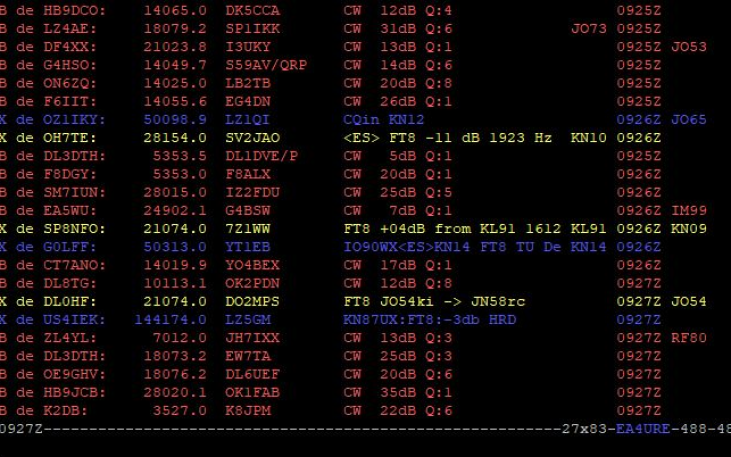Select the callsign IZ2FDU
The image size is (731, 457).
pyautogui.click(x=252, y=192)
